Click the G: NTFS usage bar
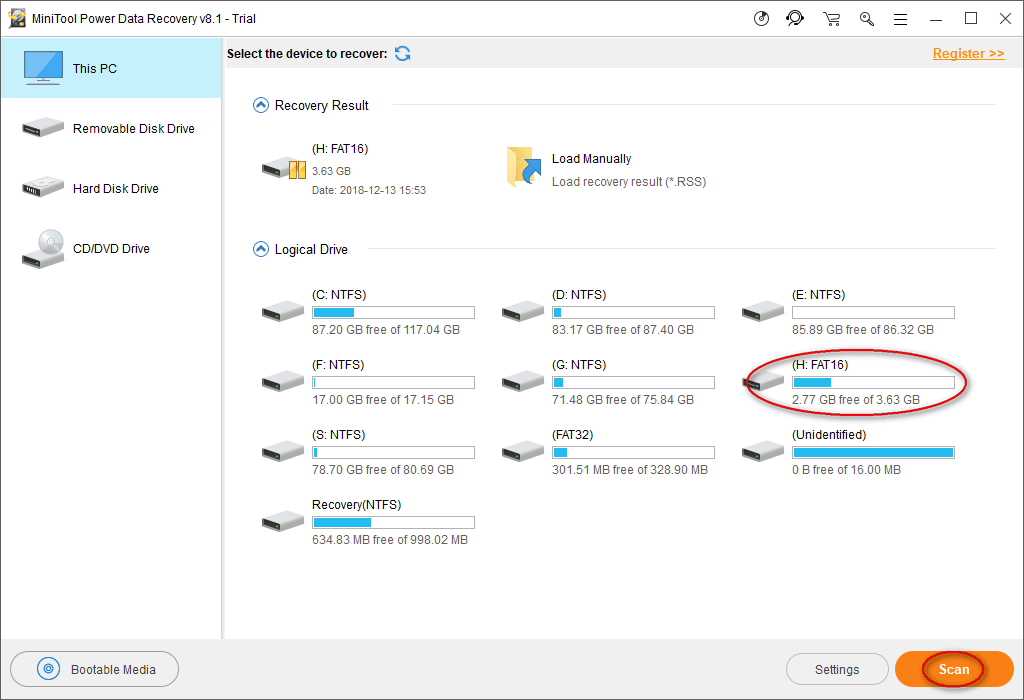The height and width of the screenshot is (700, 1024). (x=633, y=383)
